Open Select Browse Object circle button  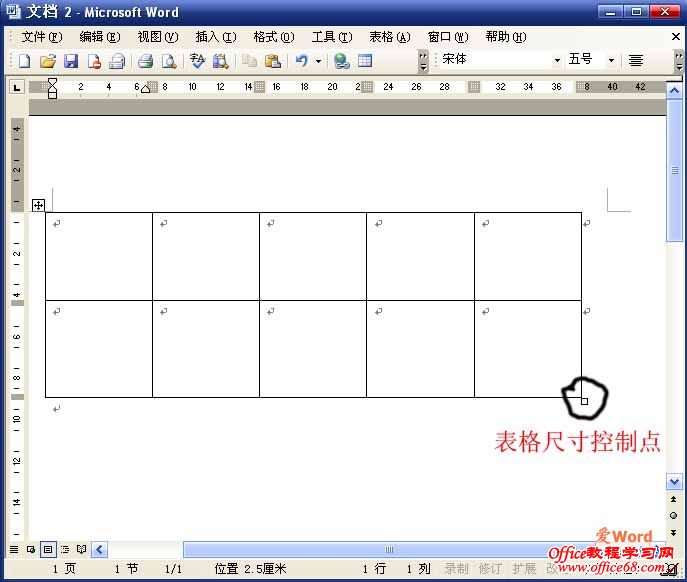[674, 515]
